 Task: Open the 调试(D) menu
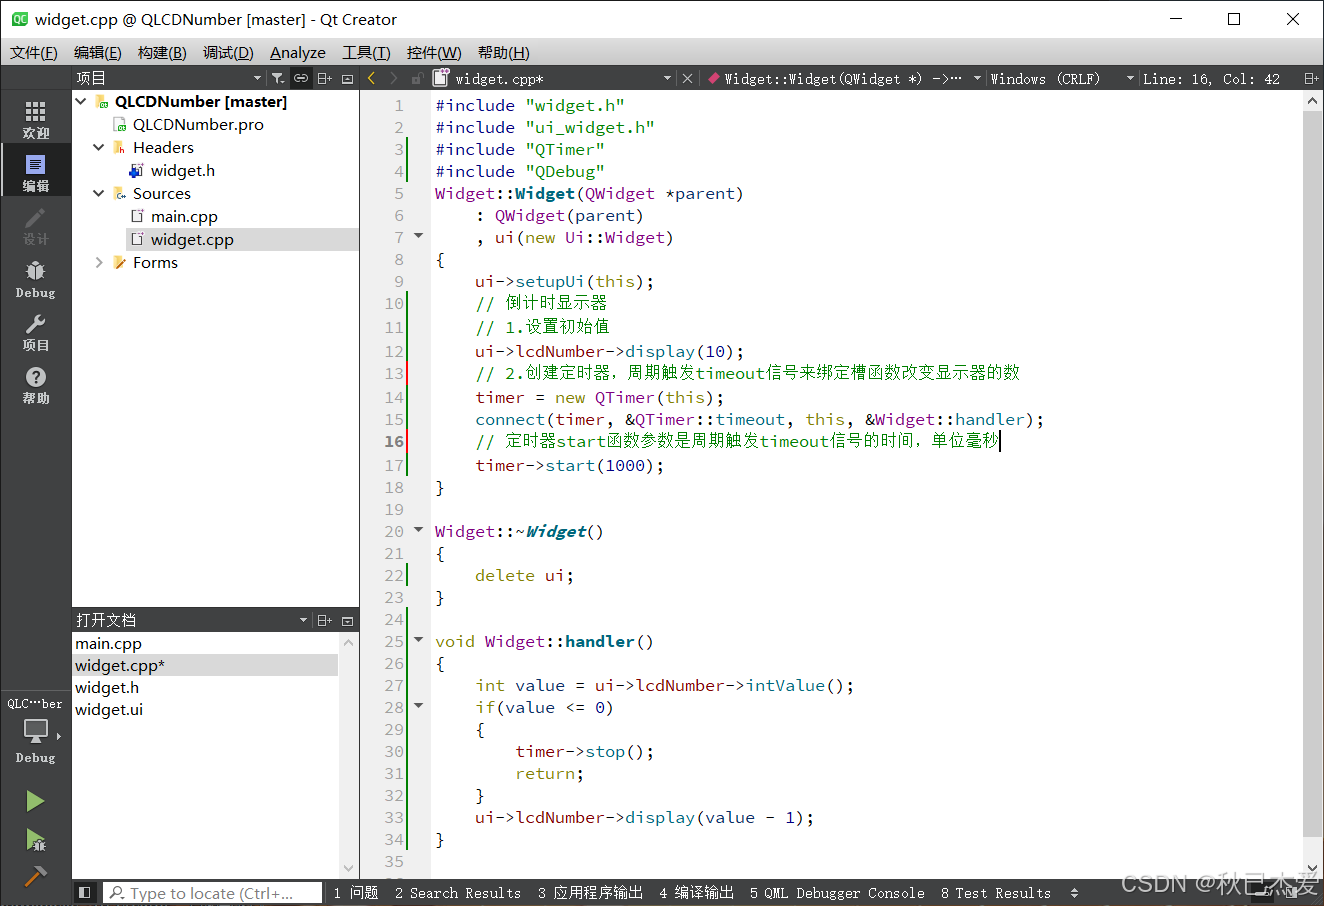[228, 52]
